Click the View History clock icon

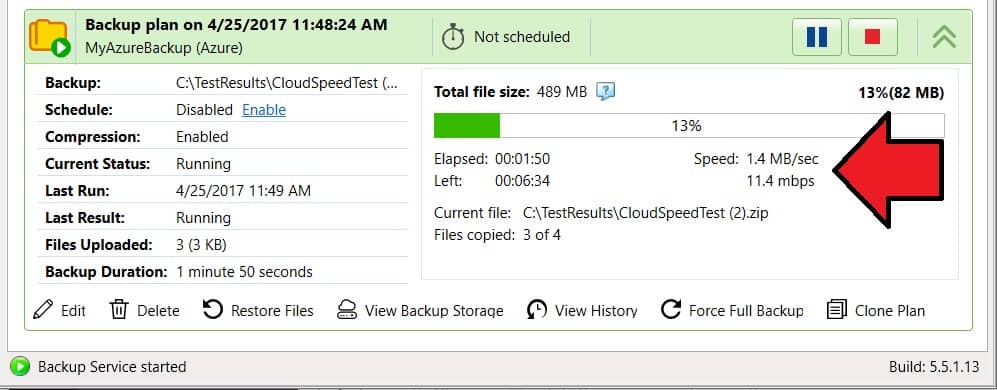pos(537,310)
